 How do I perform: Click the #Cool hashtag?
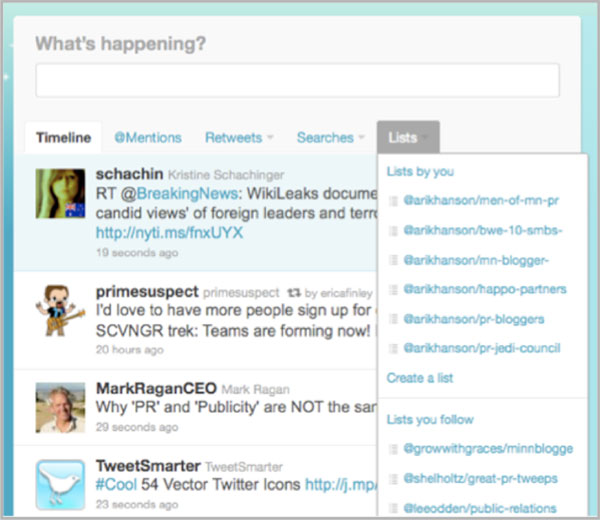click(x=116, y=485)
